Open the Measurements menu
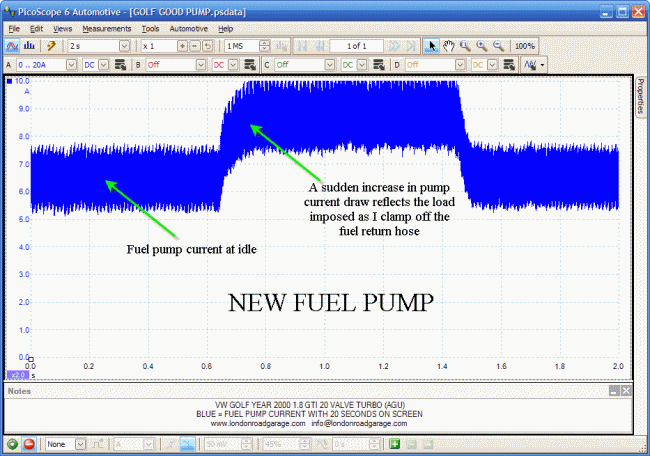The height and width of the screenshot is (456, 650). point(106,28)
